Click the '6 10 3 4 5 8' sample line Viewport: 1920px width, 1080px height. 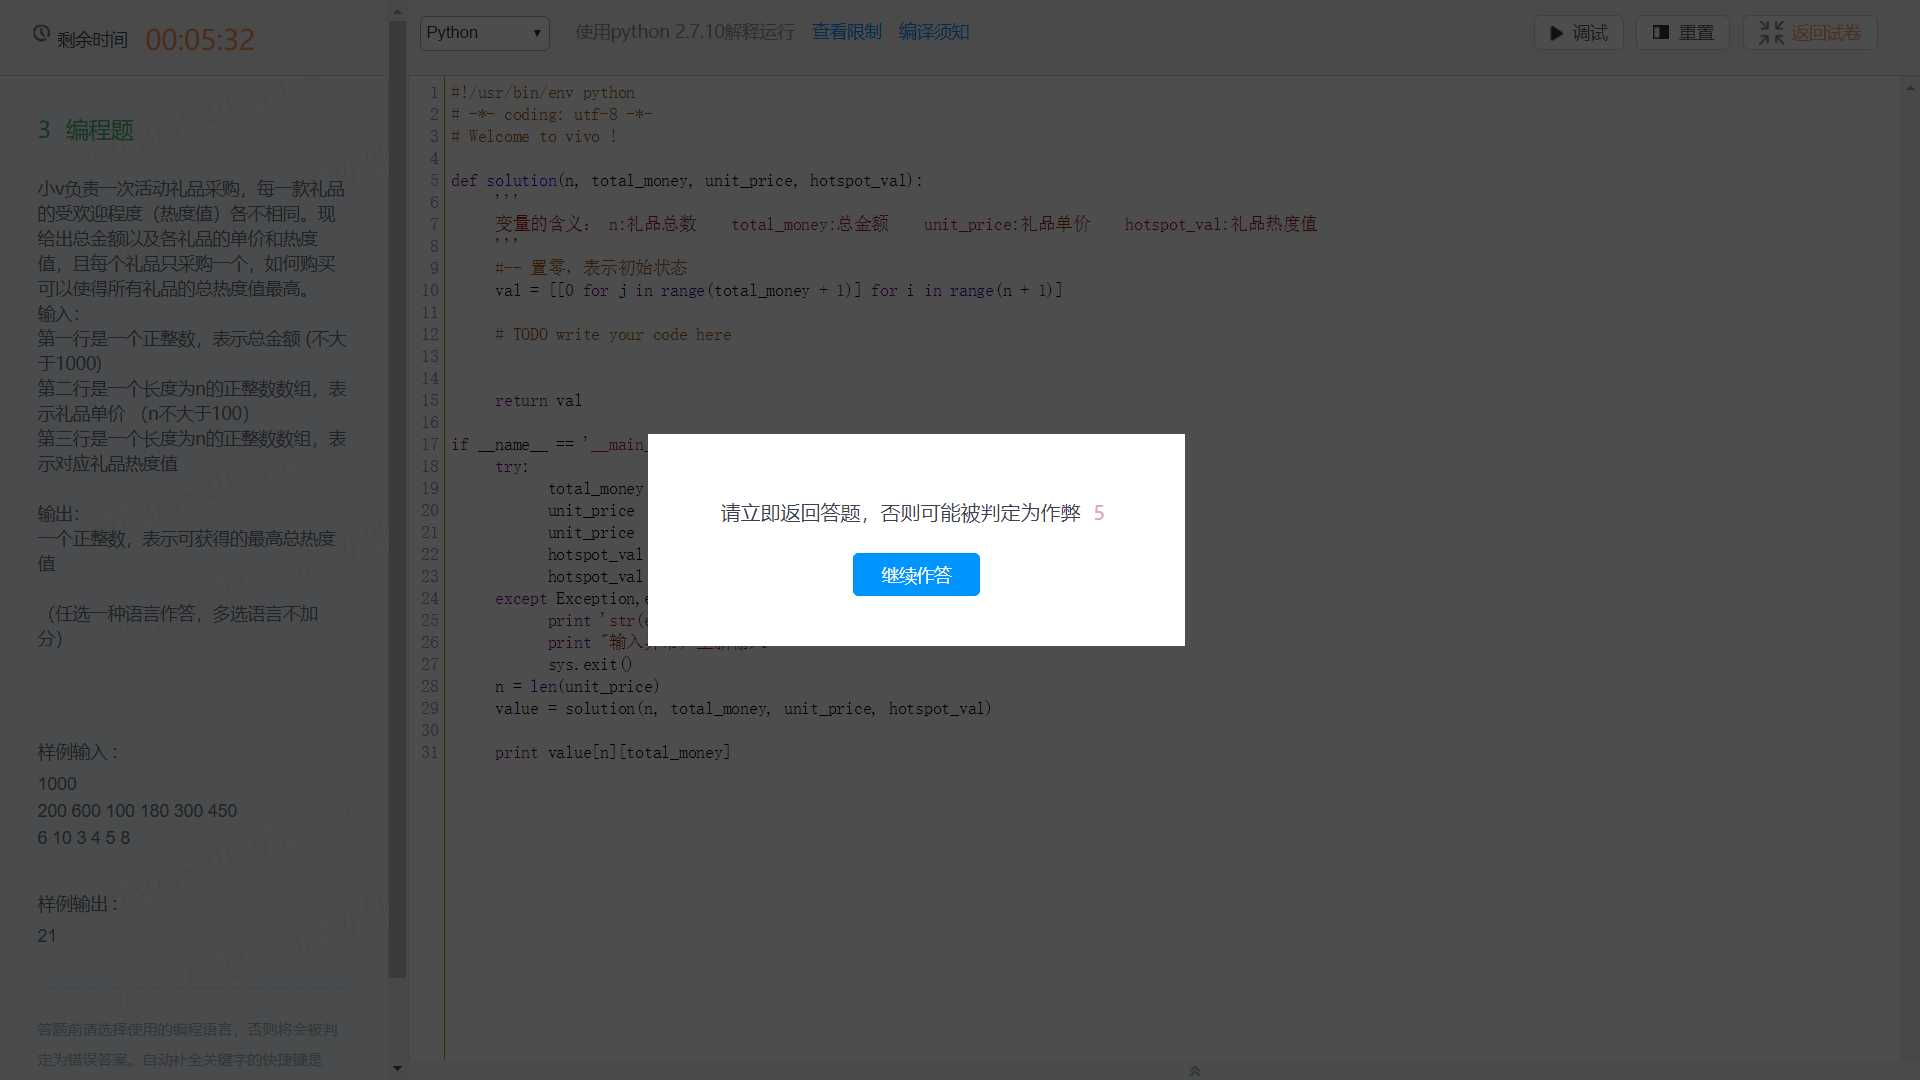84,838
